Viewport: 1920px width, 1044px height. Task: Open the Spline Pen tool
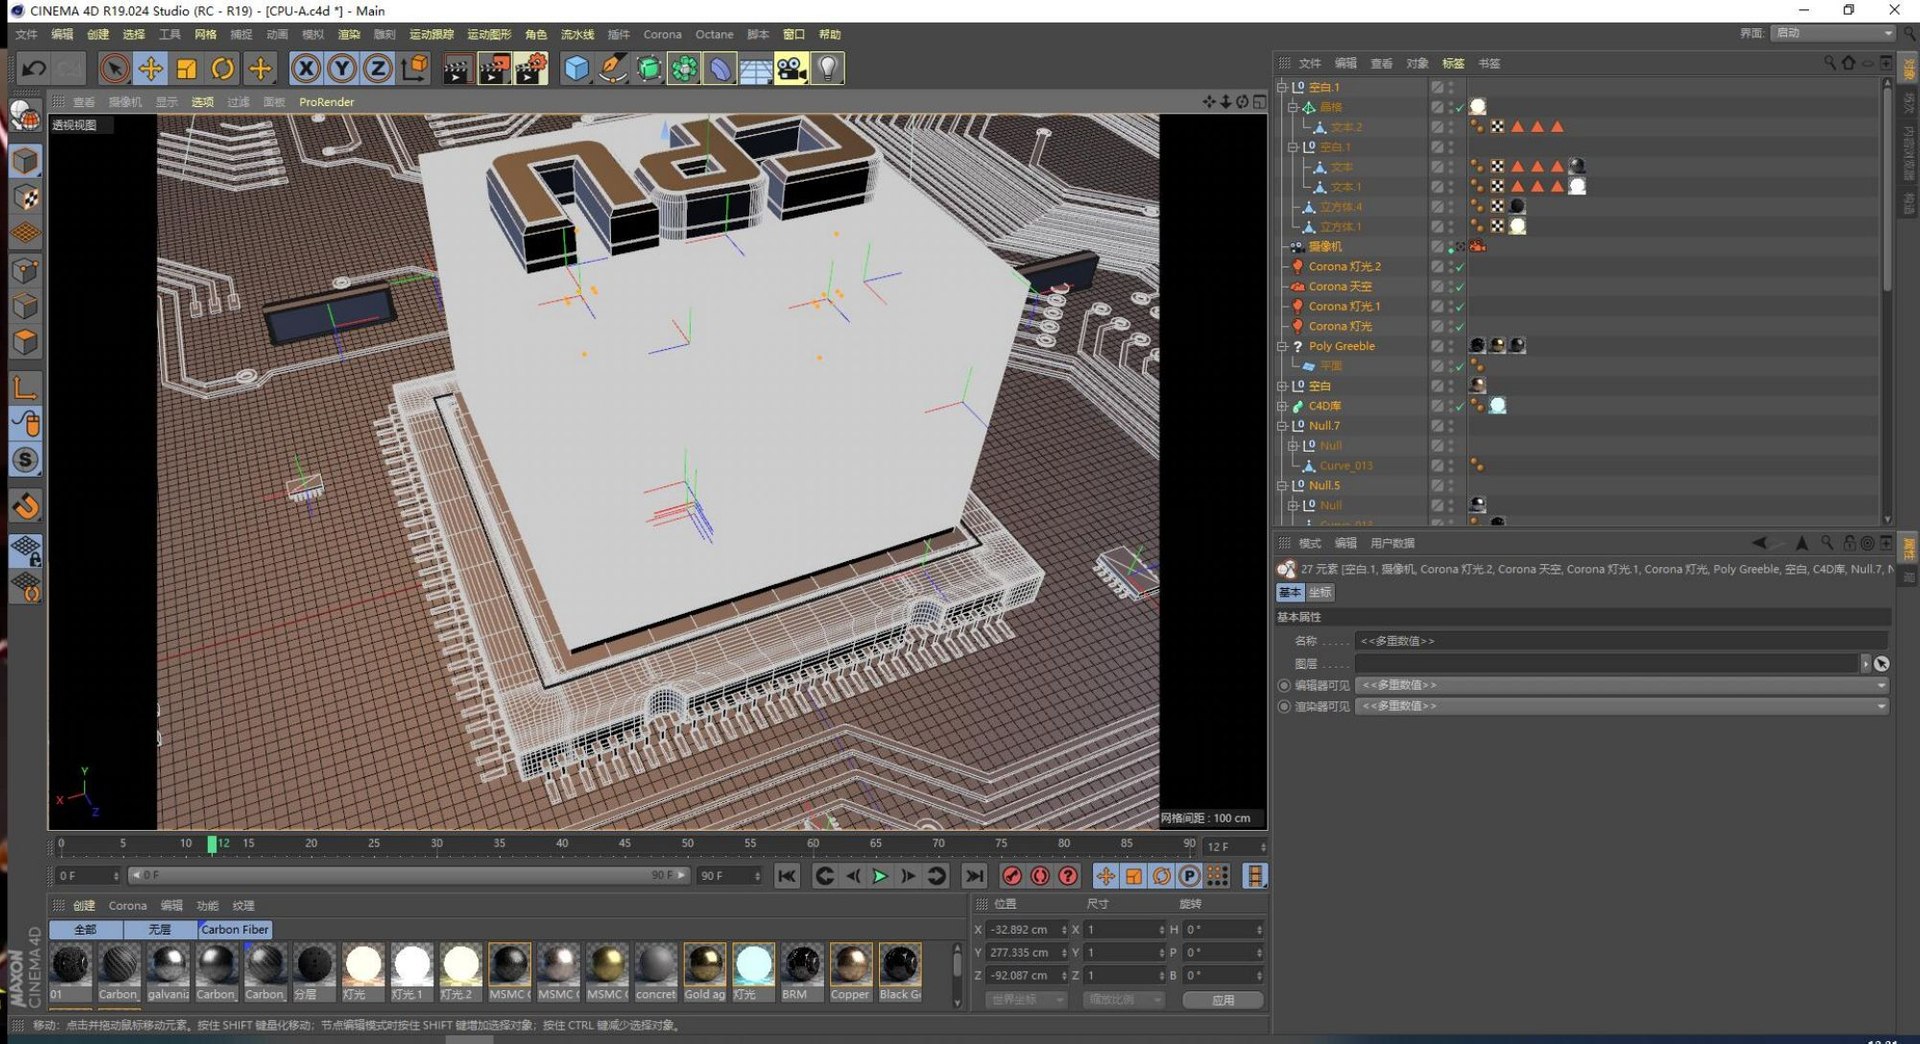[x=613, y=68]
